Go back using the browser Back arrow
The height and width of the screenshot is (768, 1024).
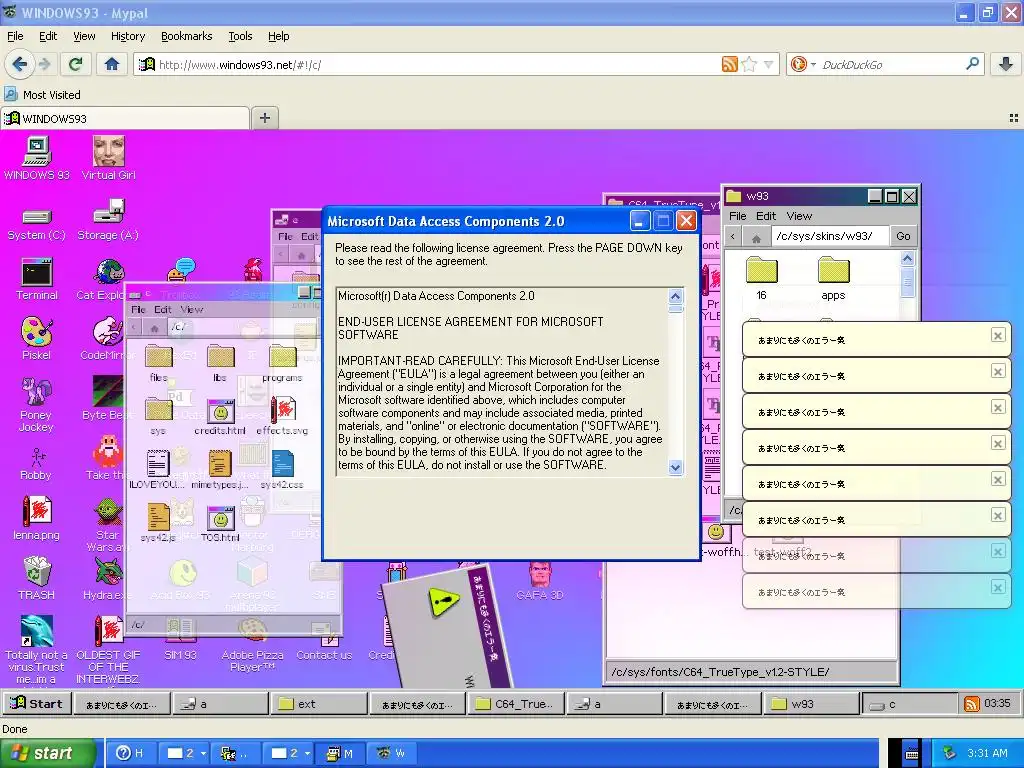coord(20,64)
